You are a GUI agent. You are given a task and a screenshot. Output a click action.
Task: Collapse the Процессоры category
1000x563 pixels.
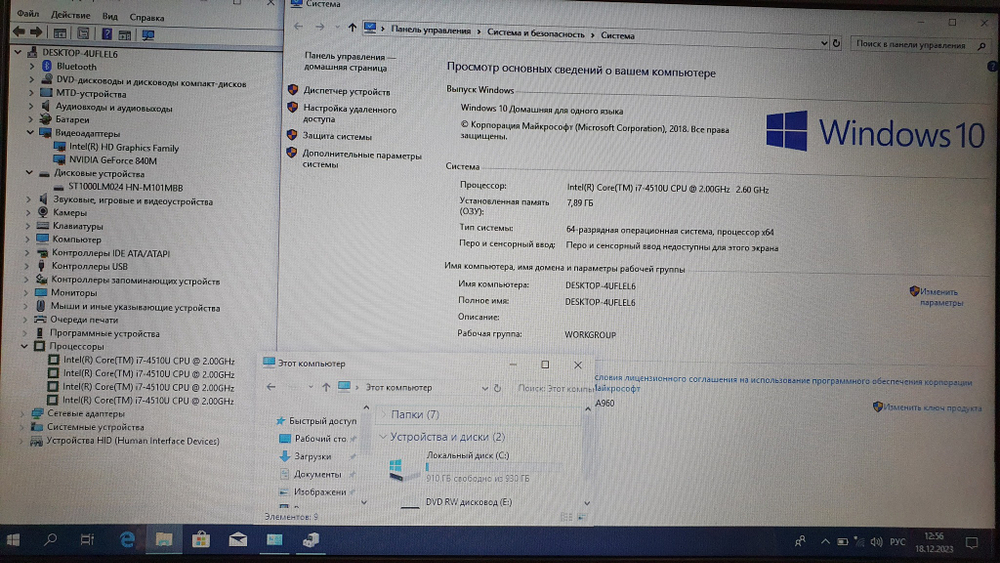25,346
